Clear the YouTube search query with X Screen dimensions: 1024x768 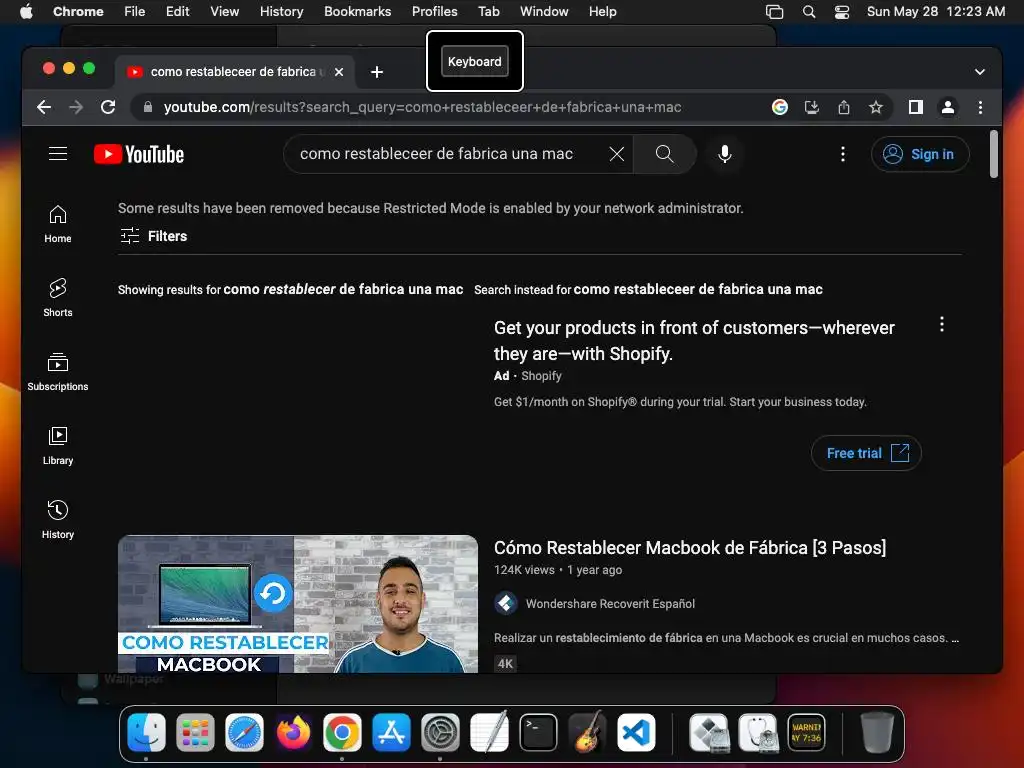(x=616, y=154)
